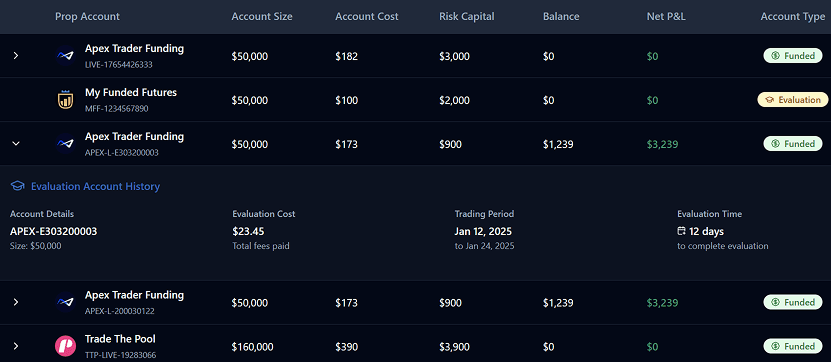Expand the Apex LIVE-17654426333 row chevron

(x=16, y=56)
